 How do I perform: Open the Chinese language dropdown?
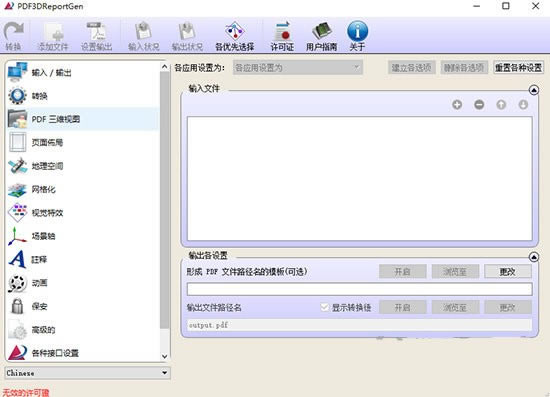point(87,373)
